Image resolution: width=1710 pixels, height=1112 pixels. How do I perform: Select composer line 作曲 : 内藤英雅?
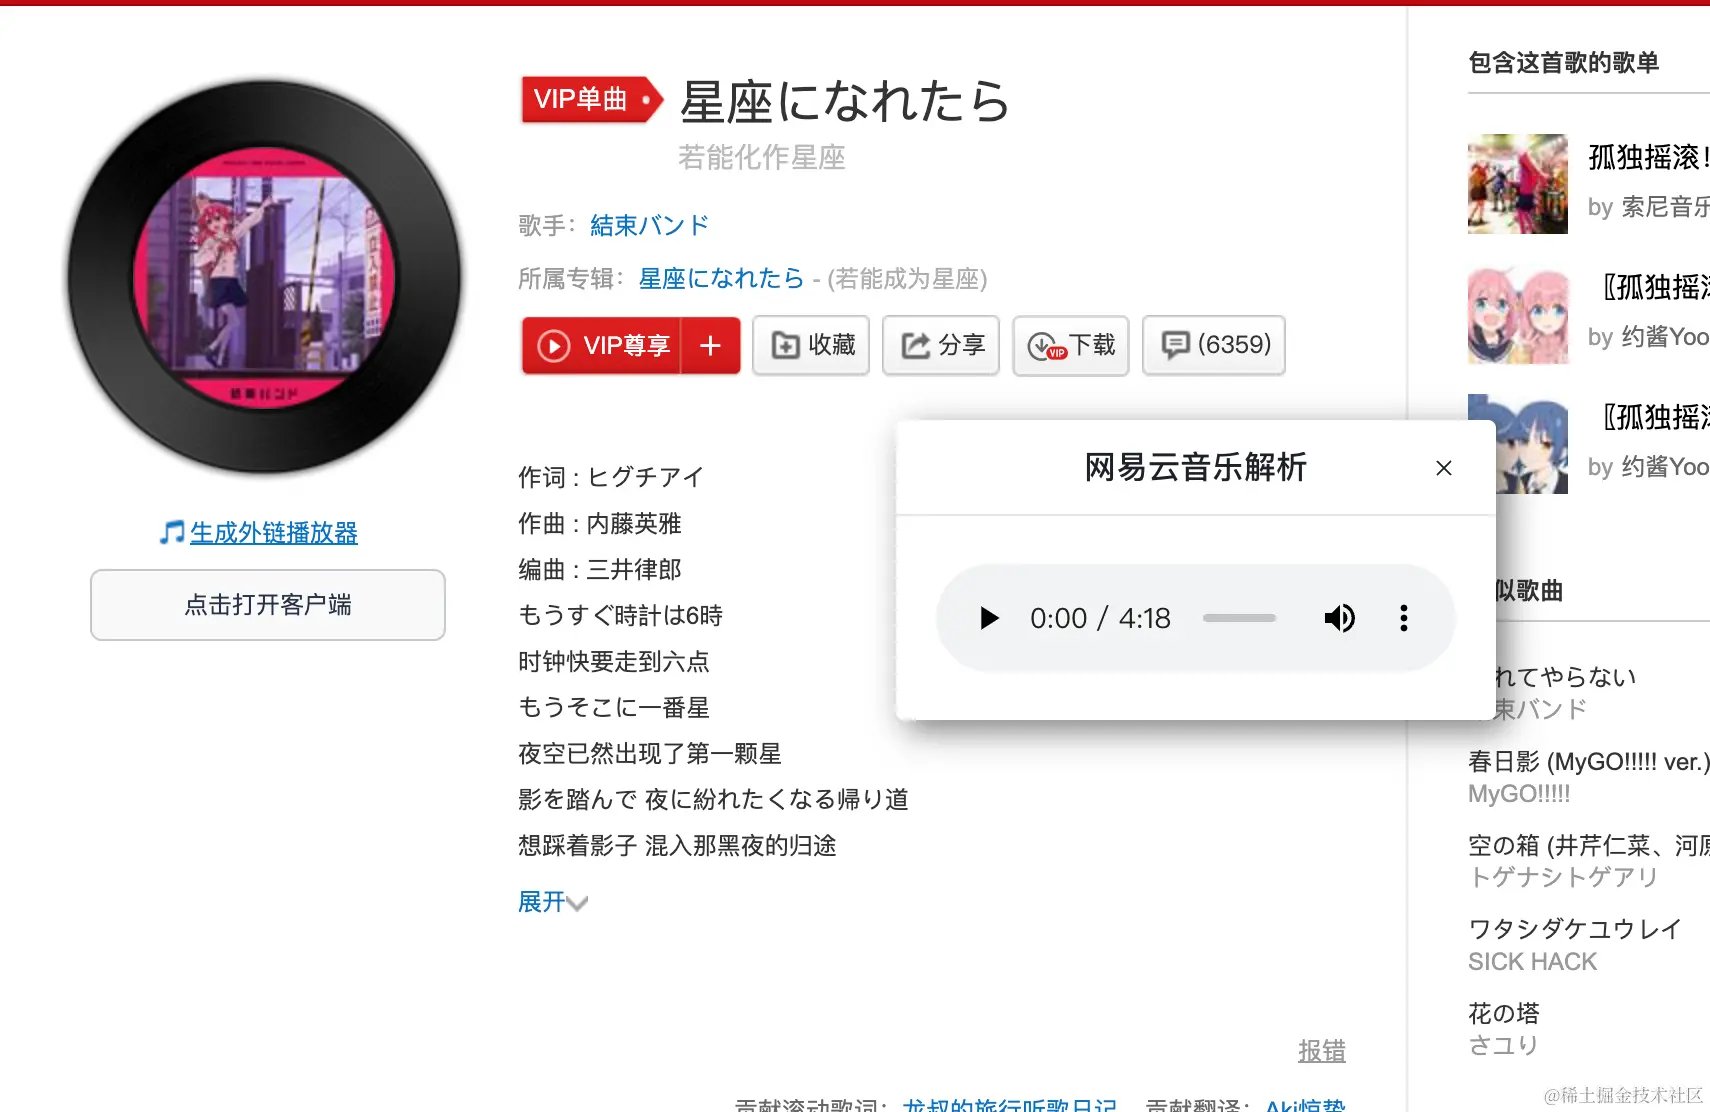[x=600, y=523]
